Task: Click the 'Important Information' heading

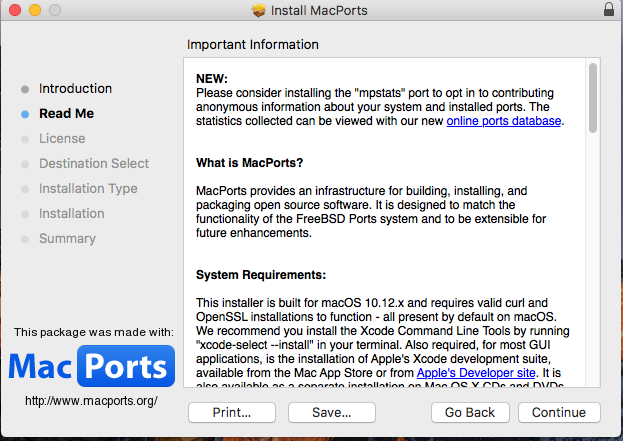Action: pyautogui.click(x=253, y=44)
